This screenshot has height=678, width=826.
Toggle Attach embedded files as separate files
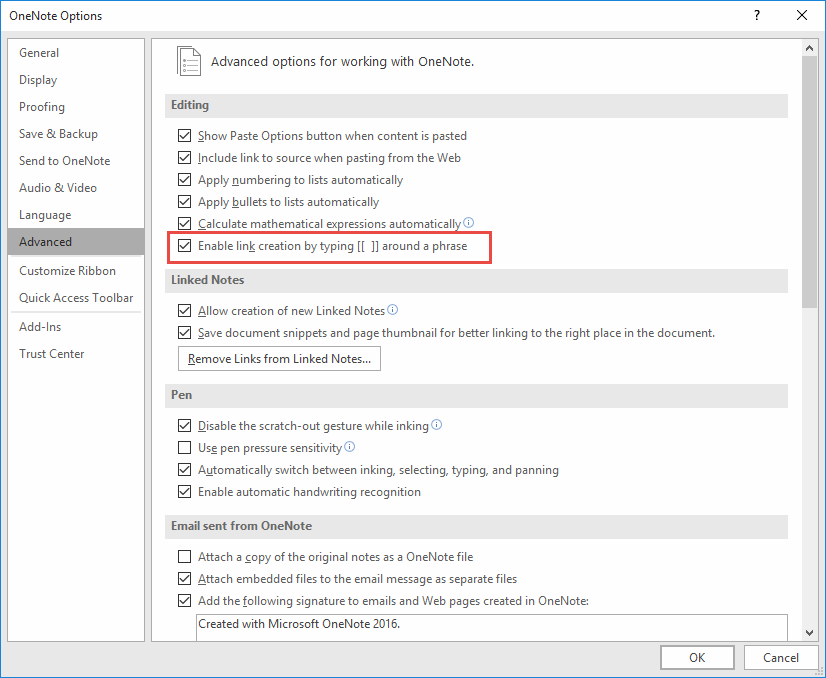point(184,579)
